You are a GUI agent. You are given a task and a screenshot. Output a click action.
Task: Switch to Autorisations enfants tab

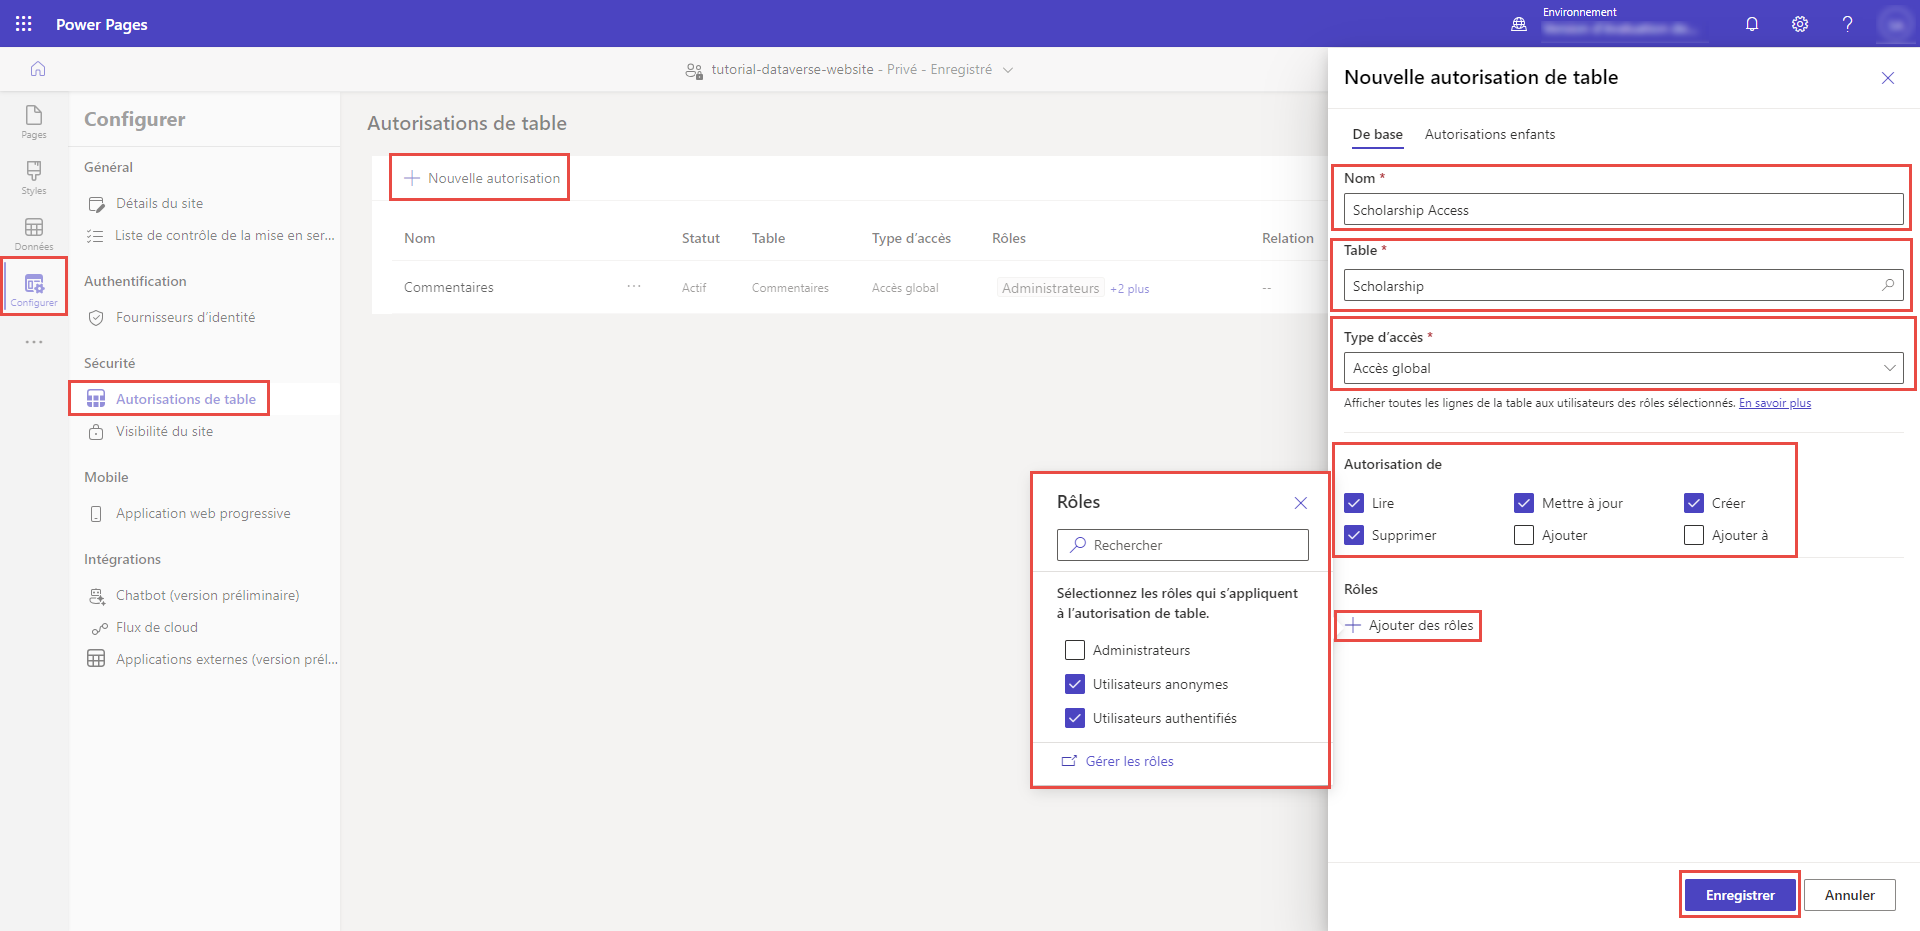[1489, 134]
